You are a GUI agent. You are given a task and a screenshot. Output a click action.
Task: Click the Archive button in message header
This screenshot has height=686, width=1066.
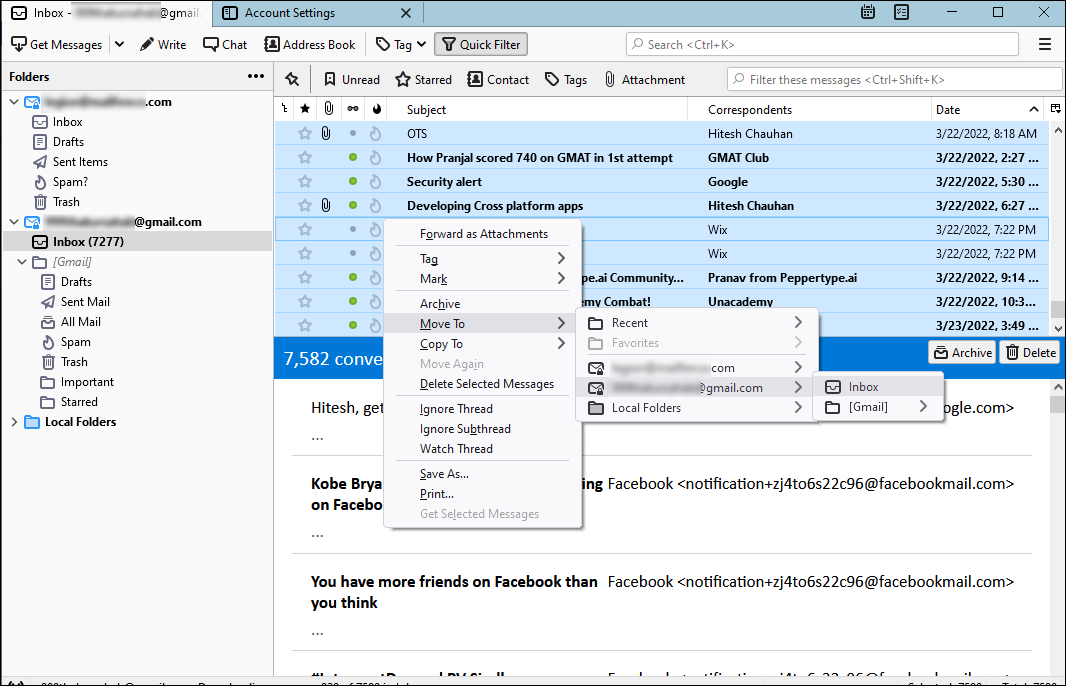962,352
